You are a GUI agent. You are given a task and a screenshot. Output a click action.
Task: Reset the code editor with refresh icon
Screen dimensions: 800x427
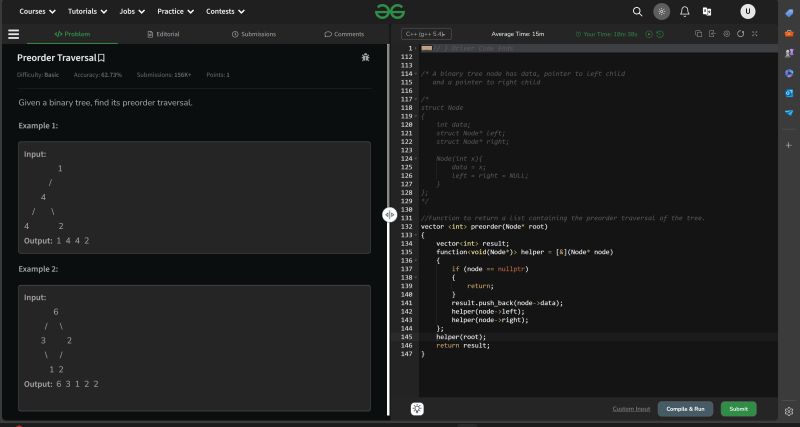click(739, 34)
